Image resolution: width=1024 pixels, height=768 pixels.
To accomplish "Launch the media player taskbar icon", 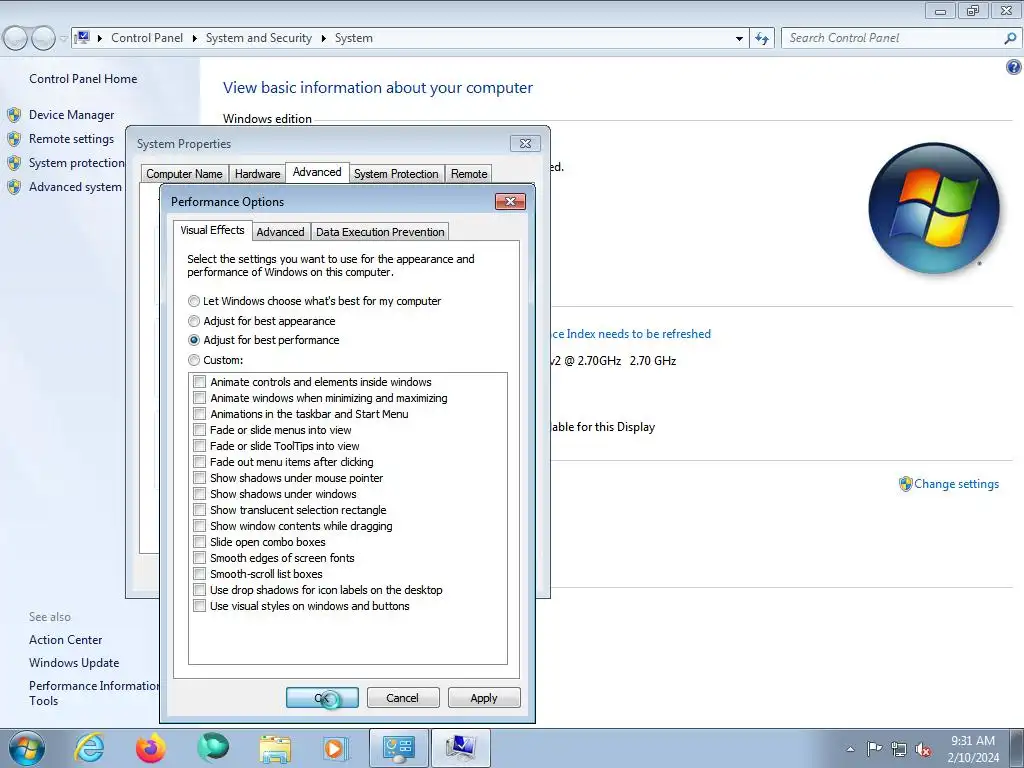I will click(336, 749).
